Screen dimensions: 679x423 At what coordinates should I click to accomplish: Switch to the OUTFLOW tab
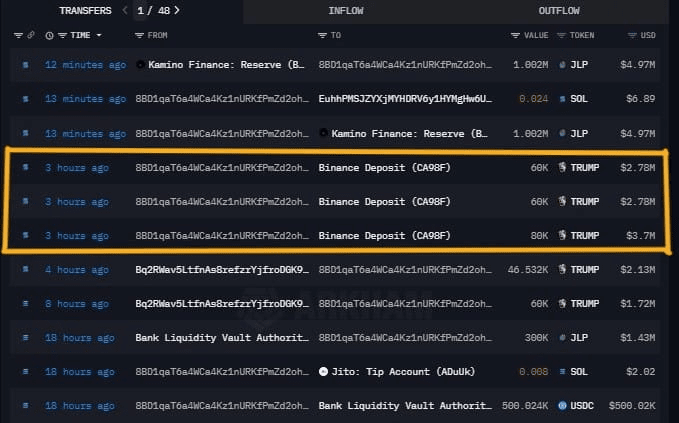[x=559, y=11]
